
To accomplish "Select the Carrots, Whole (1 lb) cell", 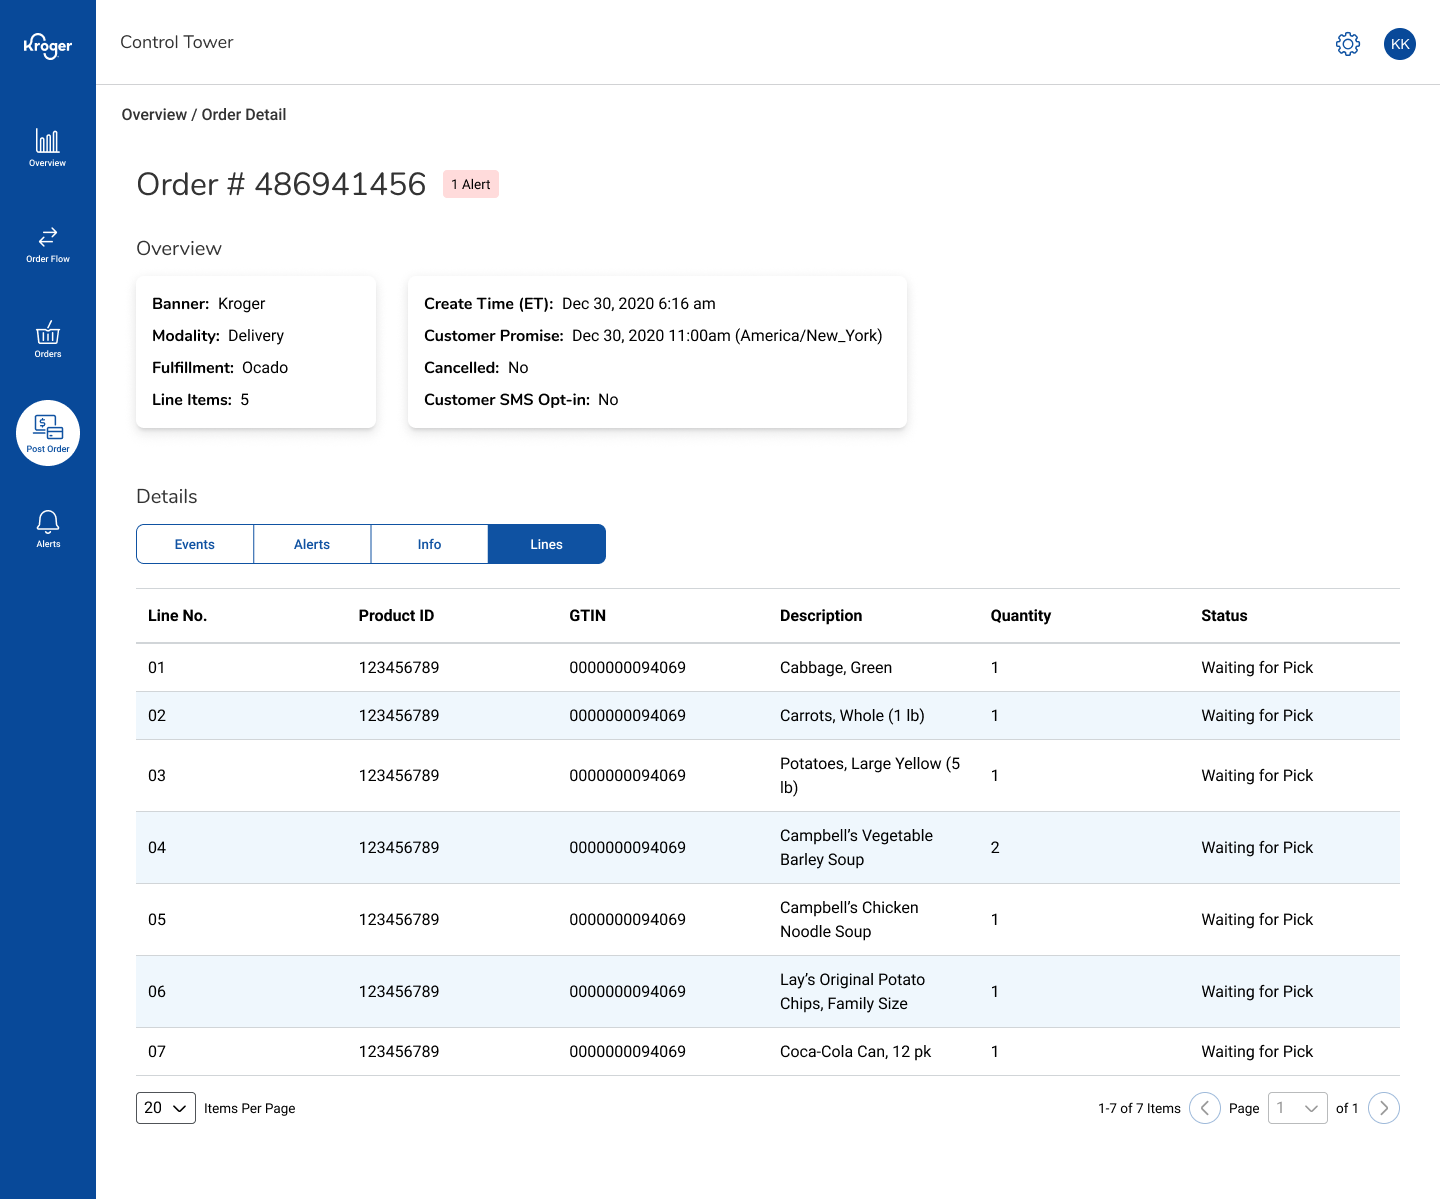I will click(852, 716).
